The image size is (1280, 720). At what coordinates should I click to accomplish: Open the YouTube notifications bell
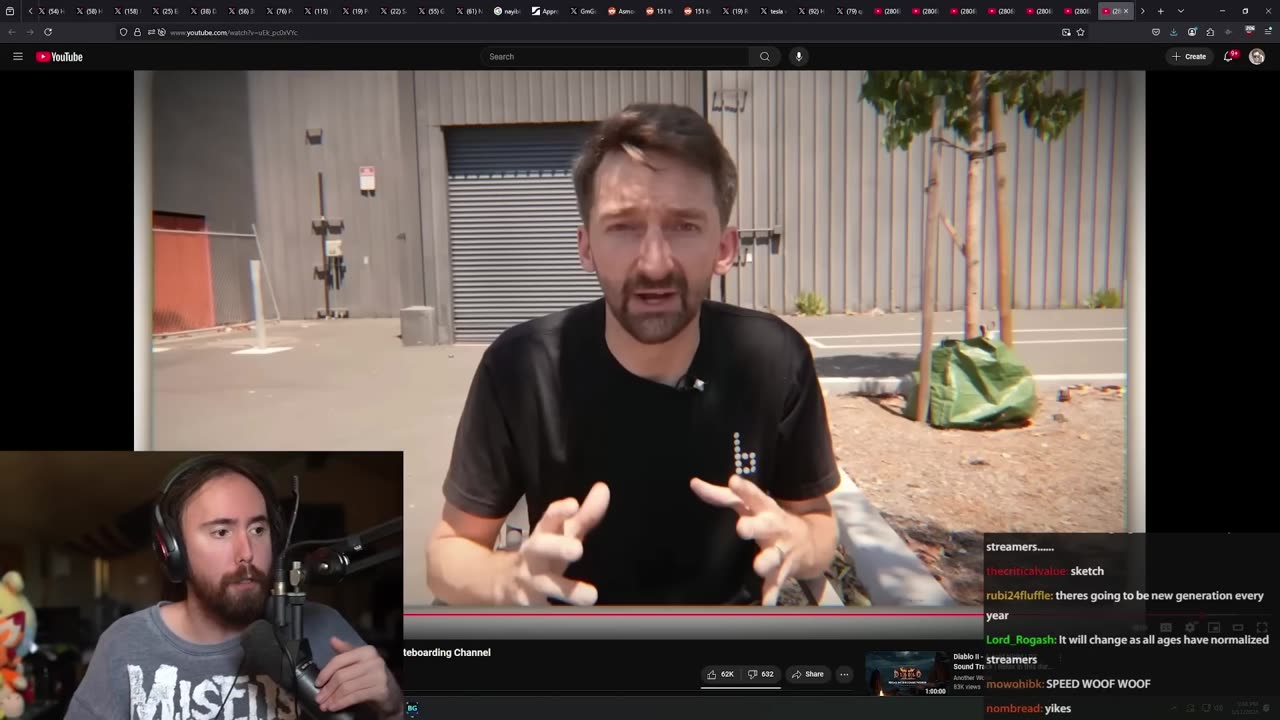pos(1229,56)
